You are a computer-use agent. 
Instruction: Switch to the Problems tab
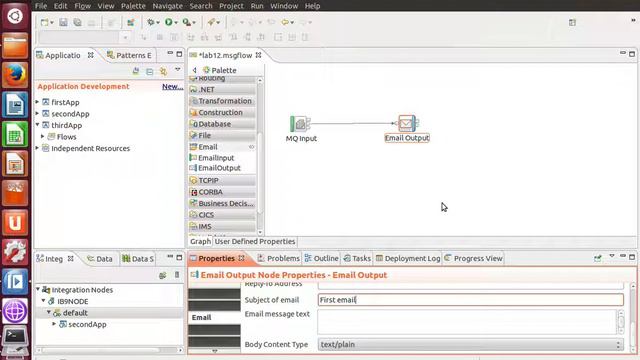click(279, 258)
